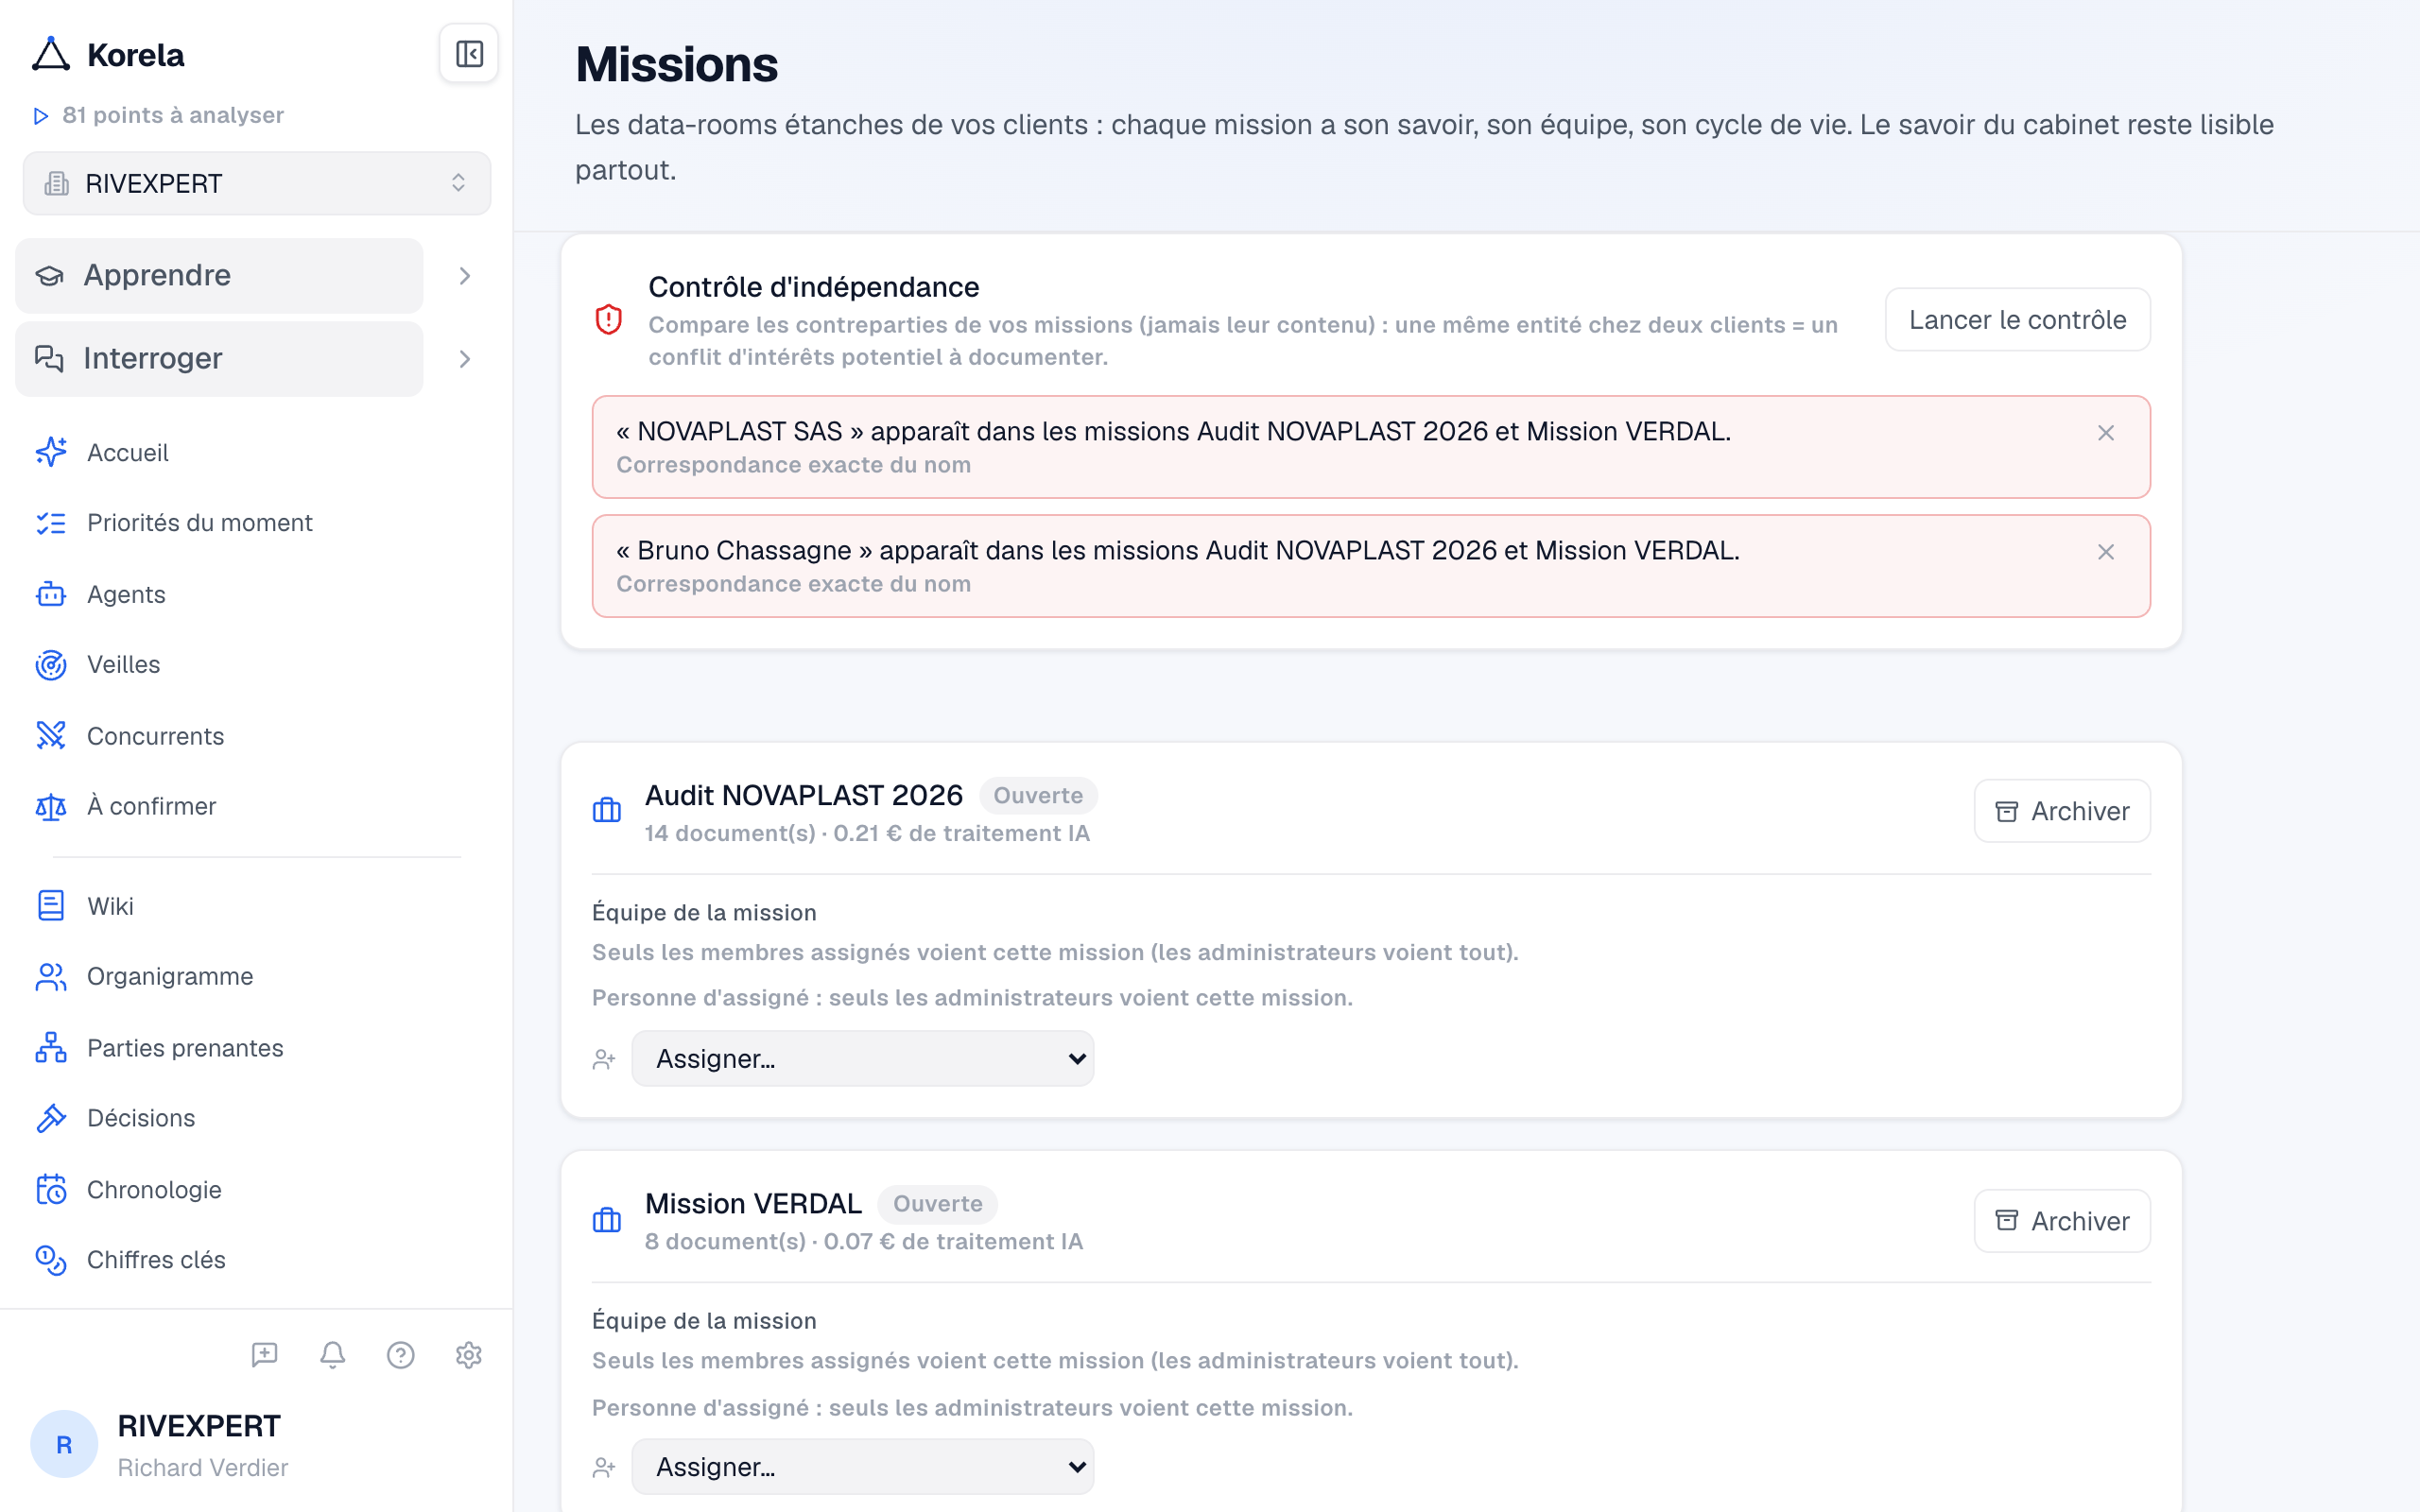2420x1512 pixels.
Task: Click the Veilles radar icon
Action: (51, 665)
